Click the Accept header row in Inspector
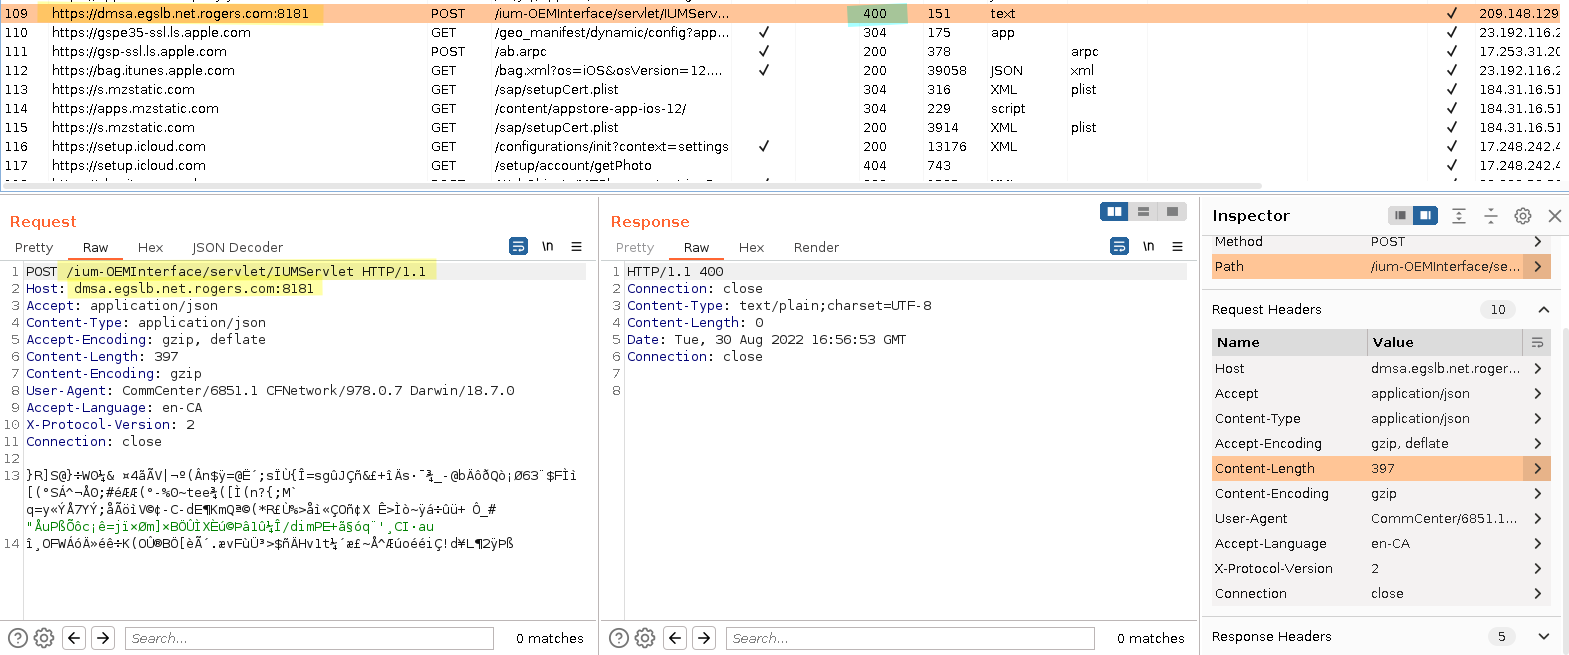The height and width of the screenshot is (655, 1569). [x=1380, y=393]
